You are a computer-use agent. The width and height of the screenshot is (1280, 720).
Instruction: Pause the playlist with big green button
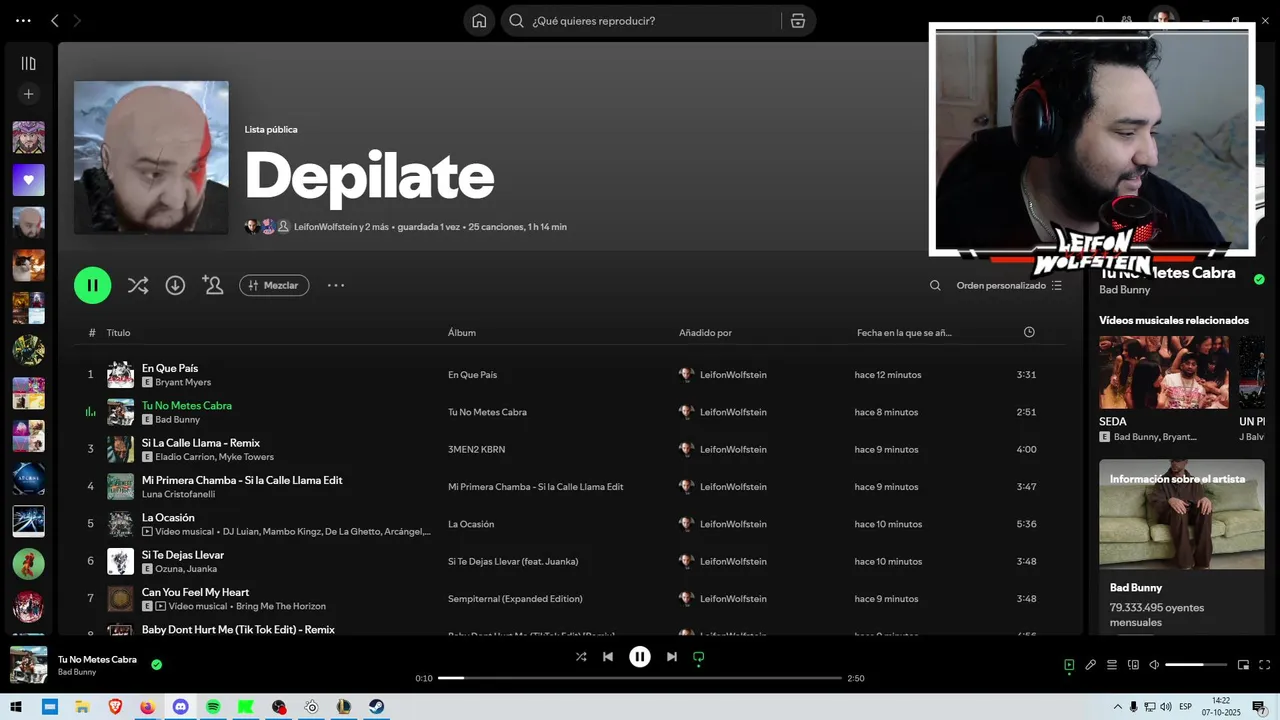pyautogui.click(x=93, y=285)
